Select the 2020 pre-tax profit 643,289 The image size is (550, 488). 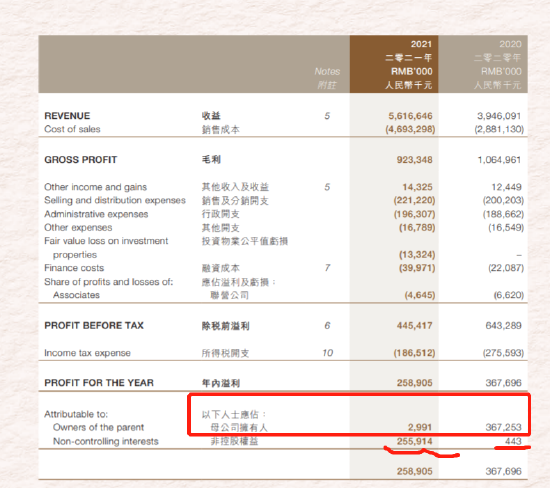coord(503,326)
